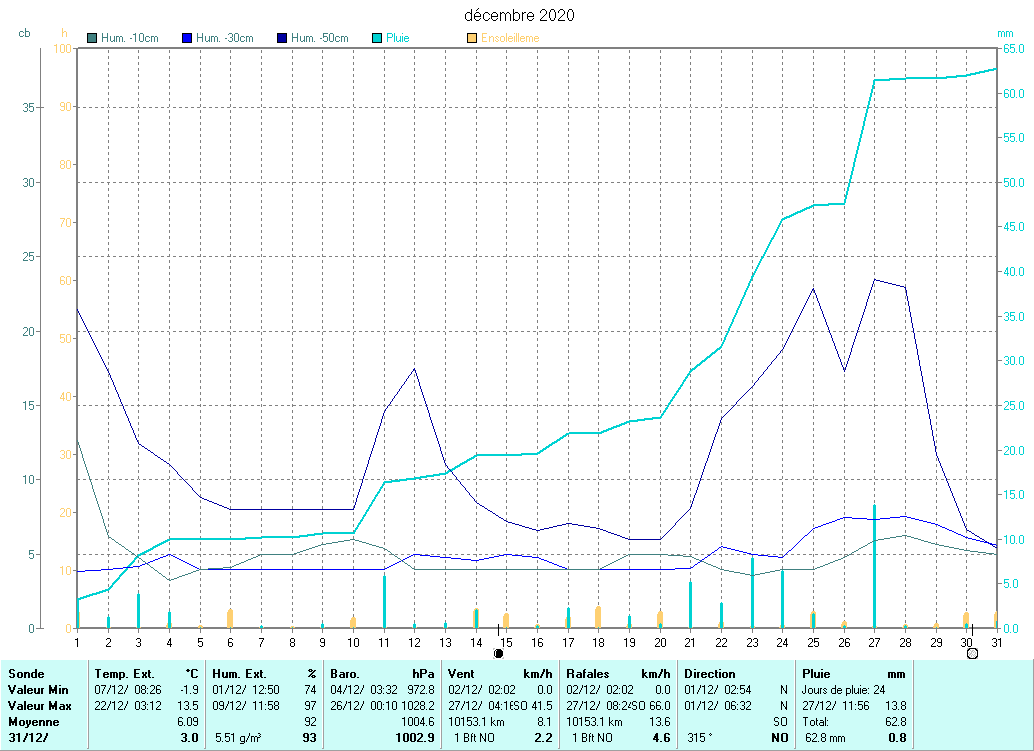Click the full moon icon below day 30

(972, 653)
